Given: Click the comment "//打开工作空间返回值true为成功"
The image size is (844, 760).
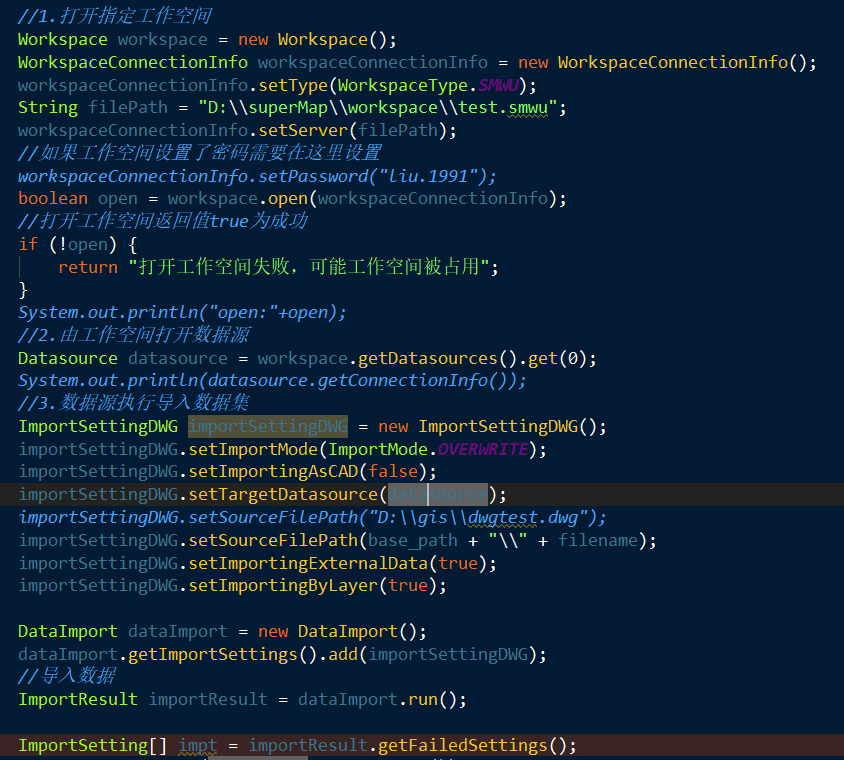Looking at the screenshot, I should (163, 221).
